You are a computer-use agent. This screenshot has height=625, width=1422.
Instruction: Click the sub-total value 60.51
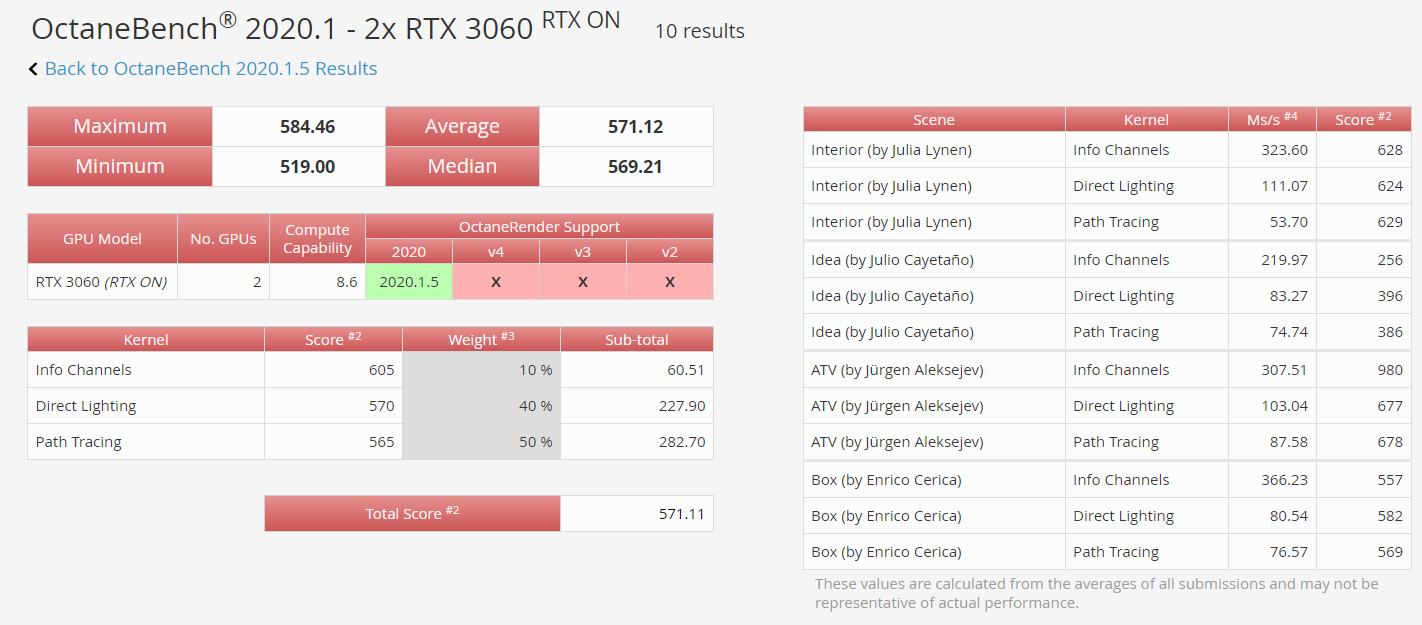(686, 370)
